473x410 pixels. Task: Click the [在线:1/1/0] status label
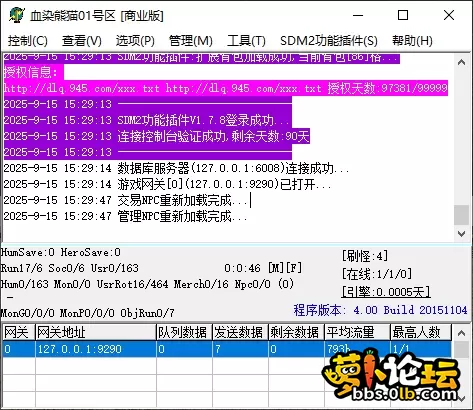click(377, 274)
